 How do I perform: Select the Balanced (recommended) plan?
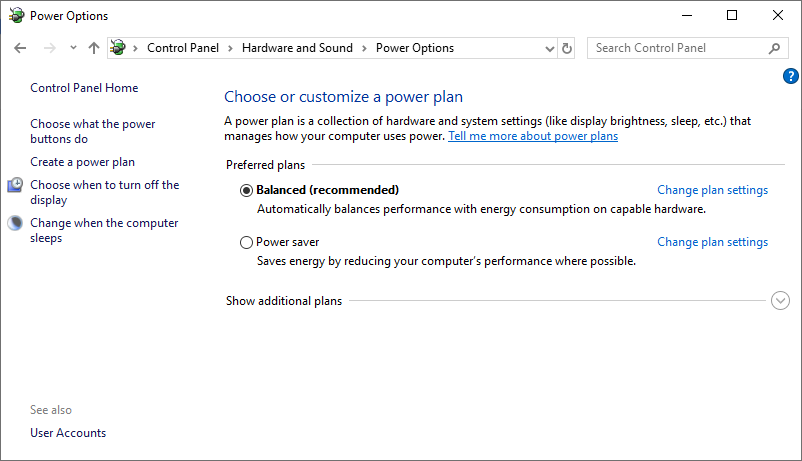[x=246, y=190]
